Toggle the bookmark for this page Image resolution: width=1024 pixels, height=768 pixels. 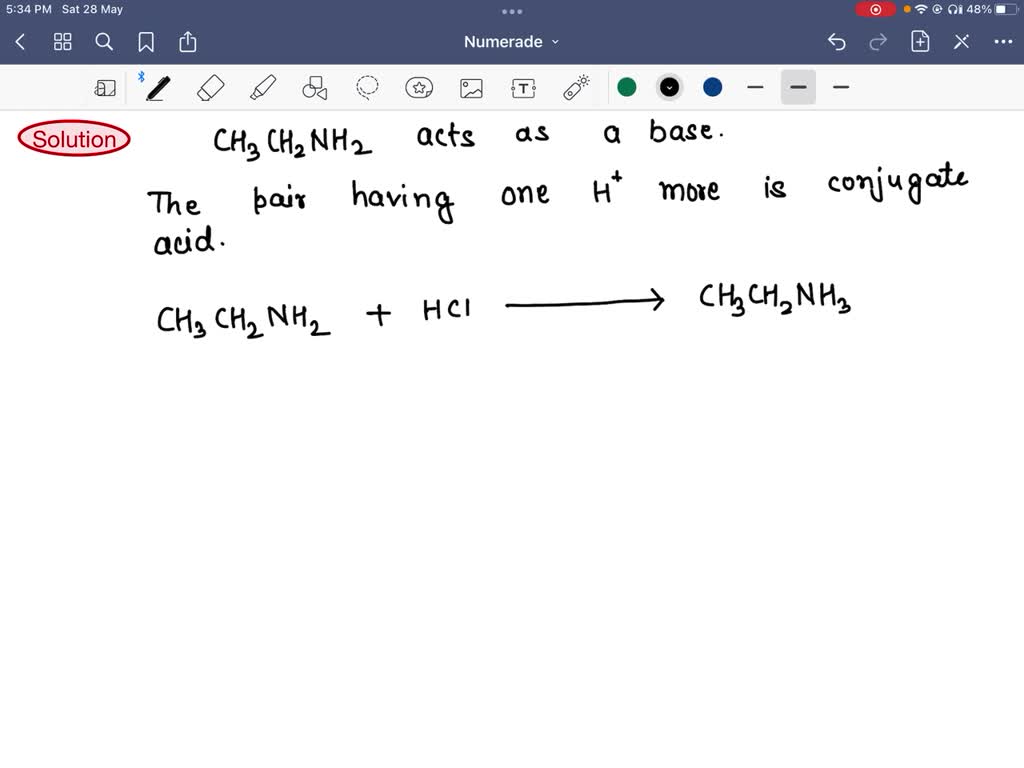146,42
